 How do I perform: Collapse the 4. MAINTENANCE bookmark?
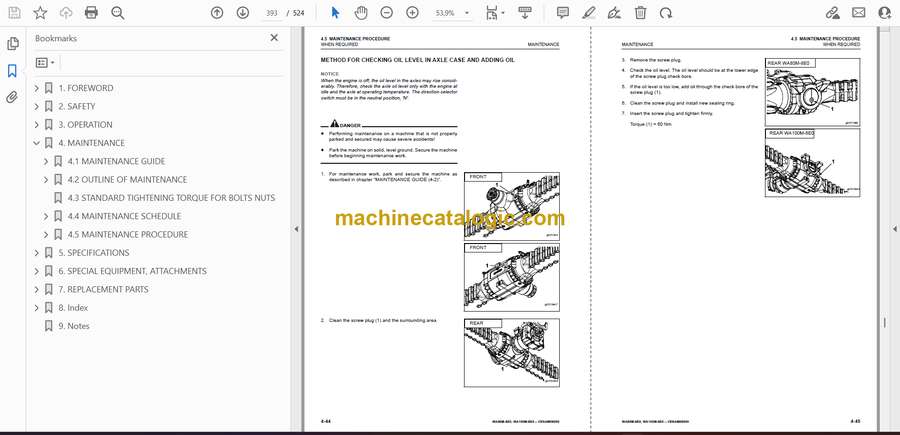(x=37, y=143)
